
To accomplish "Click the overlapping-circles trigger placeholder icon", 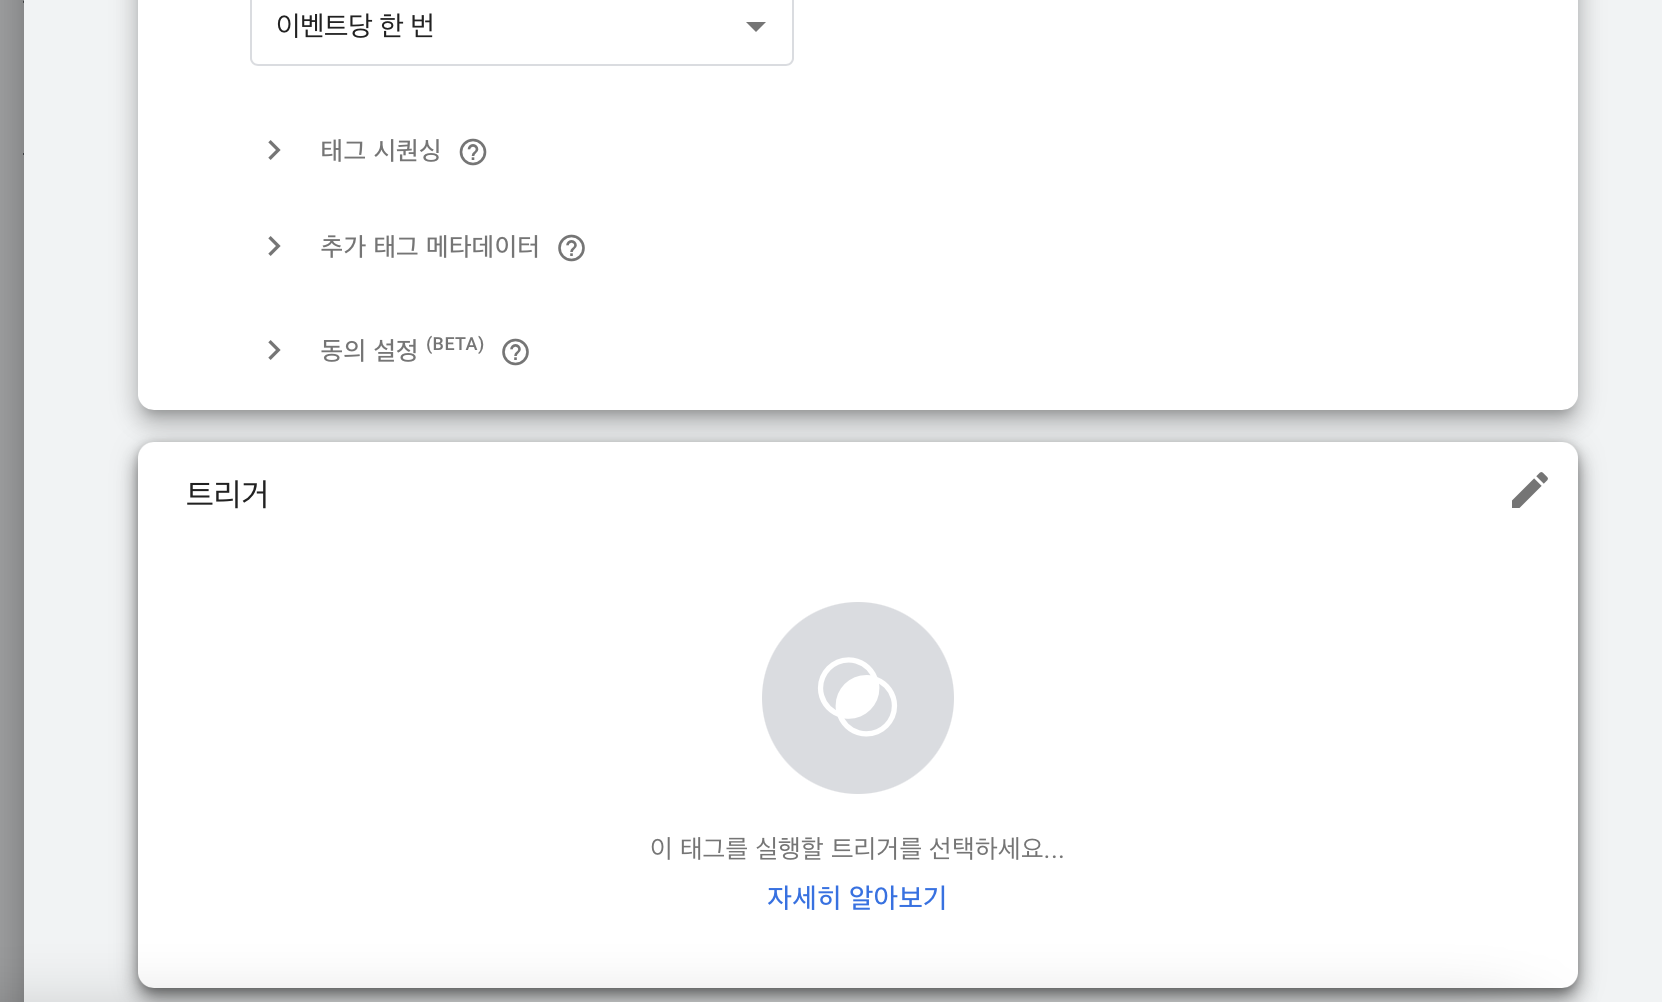I will tap(858, 698).
